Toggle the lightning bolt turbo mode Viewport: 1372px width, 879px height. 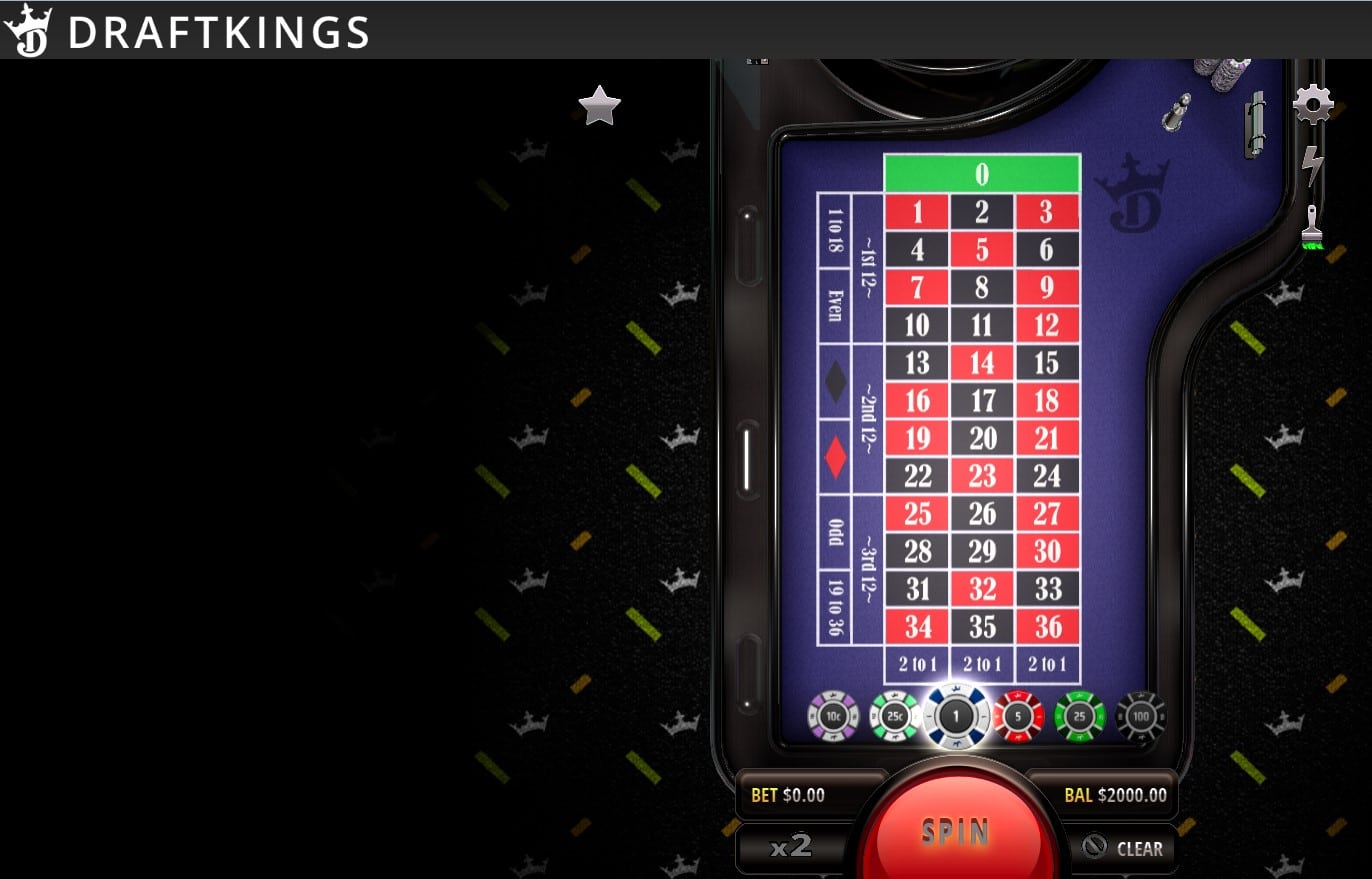(x=1312, y=166)
